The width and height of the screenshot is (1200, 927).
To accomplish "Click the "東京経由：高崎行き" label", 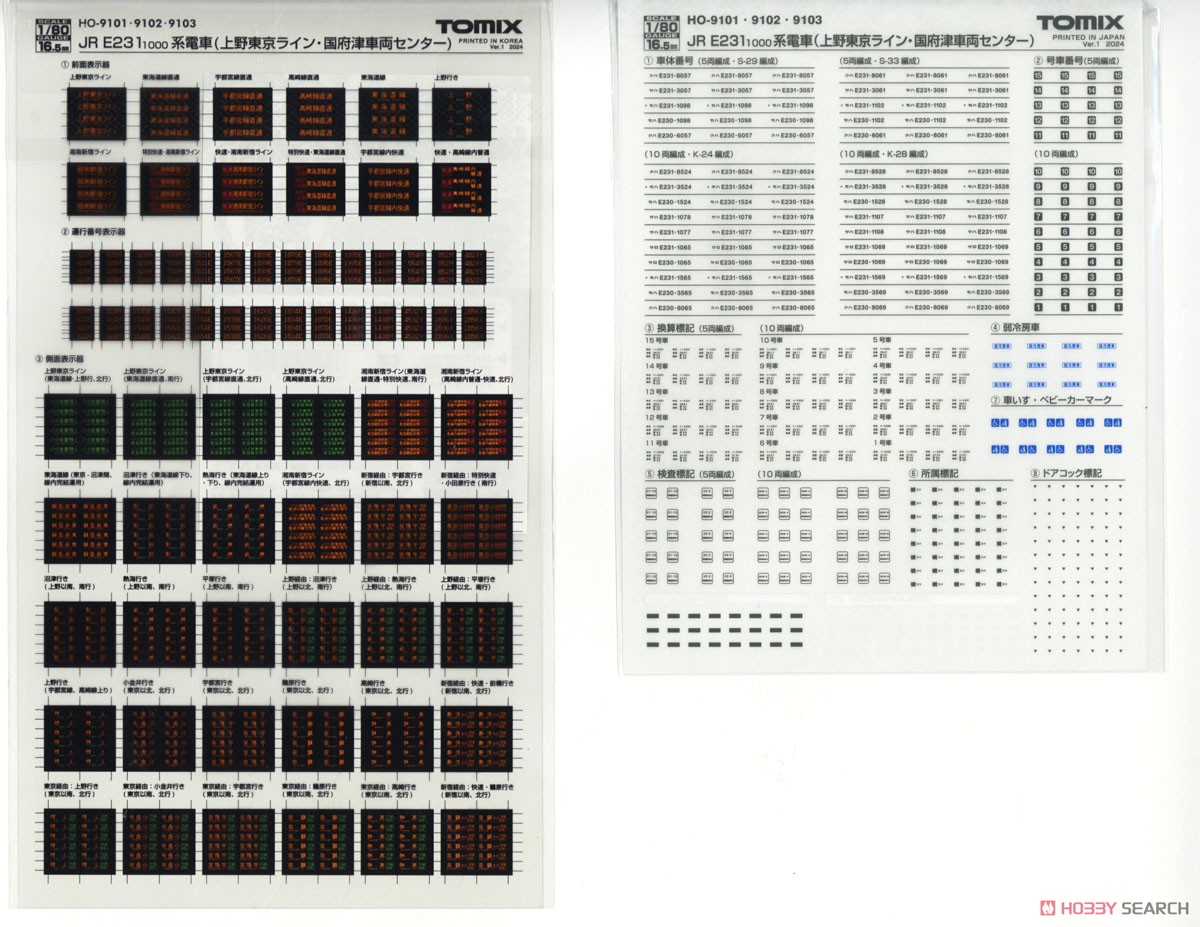I will tap(391, 786).
